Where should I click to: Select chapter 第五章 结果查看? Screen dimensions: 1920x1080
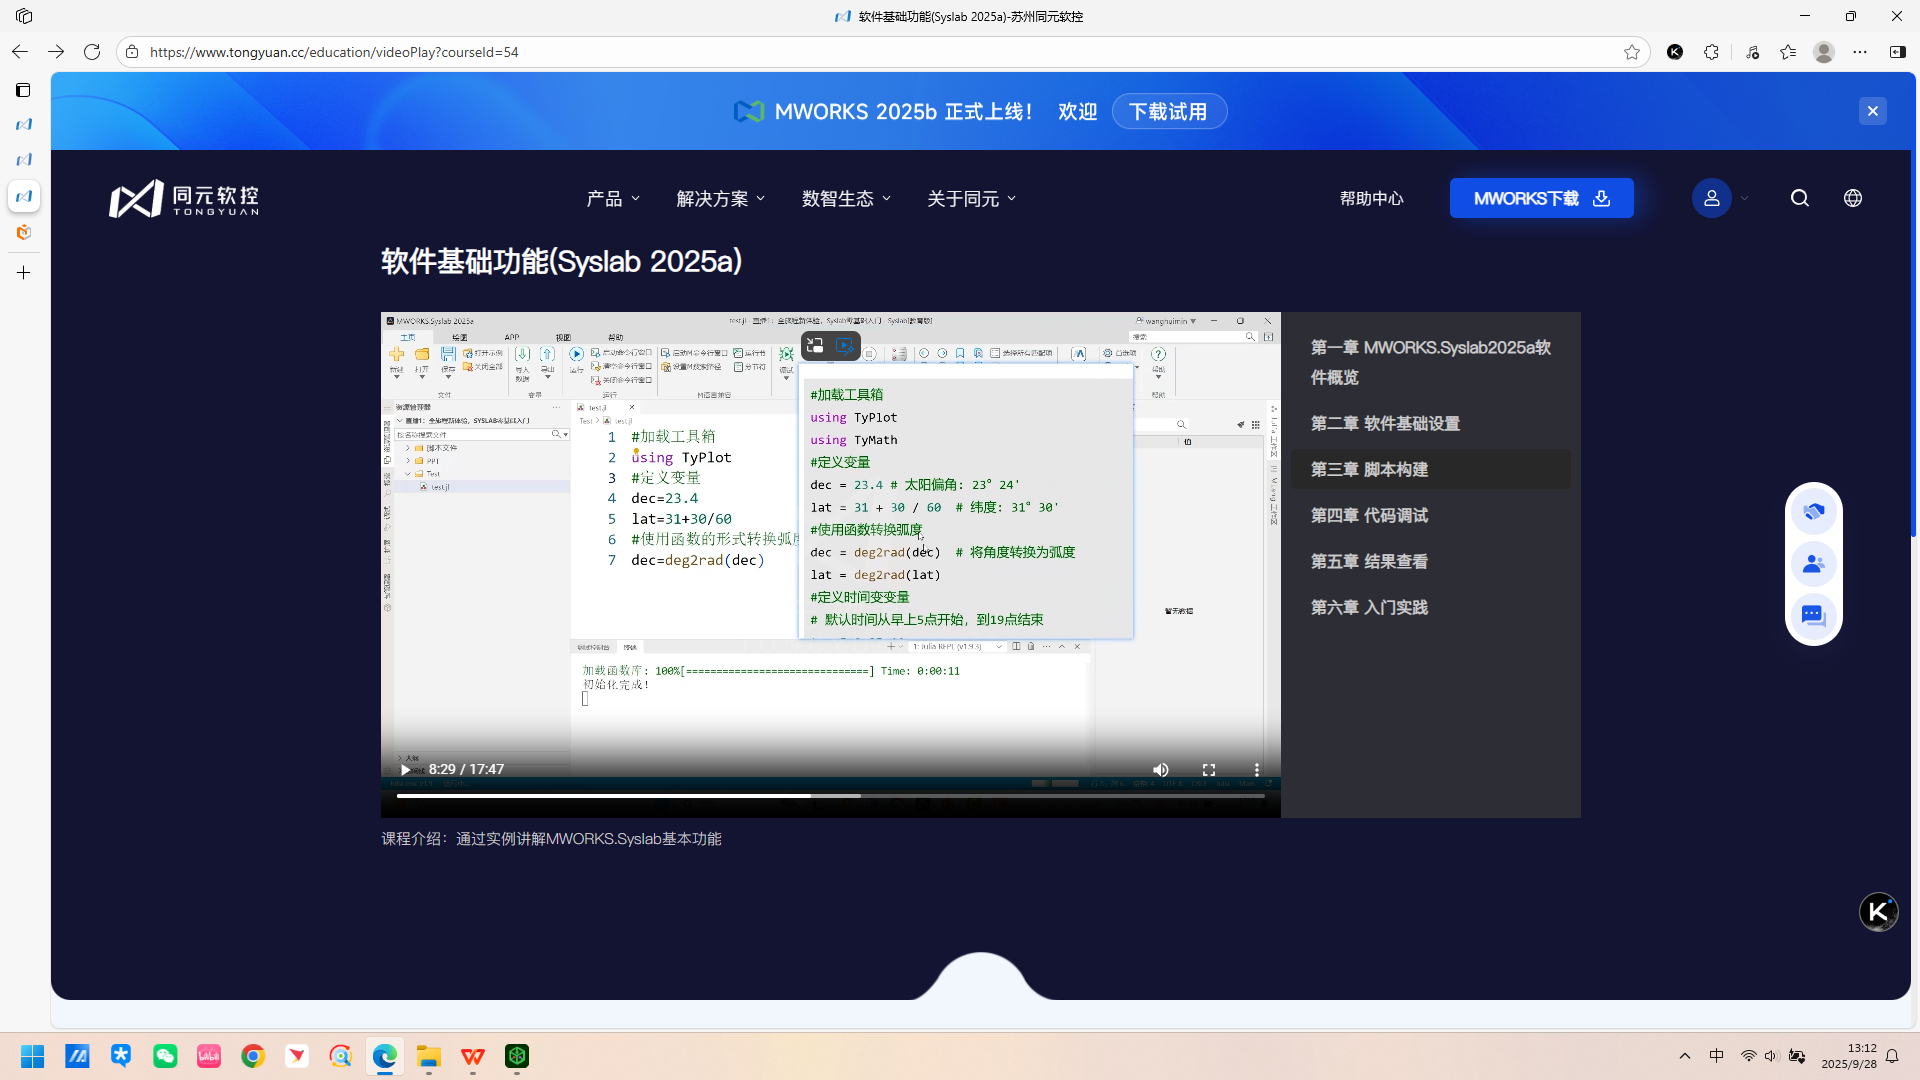[x=1431, y=561]
